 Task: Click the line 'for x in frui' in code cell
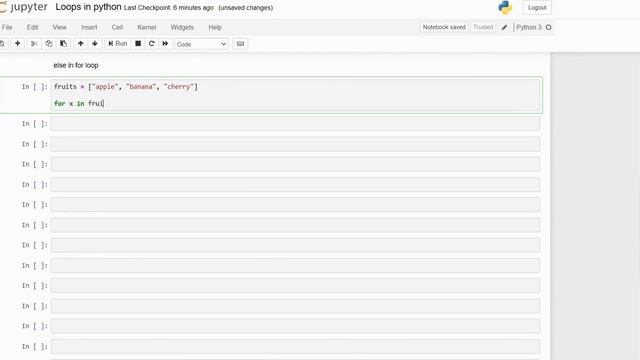[x=79, y=104]
